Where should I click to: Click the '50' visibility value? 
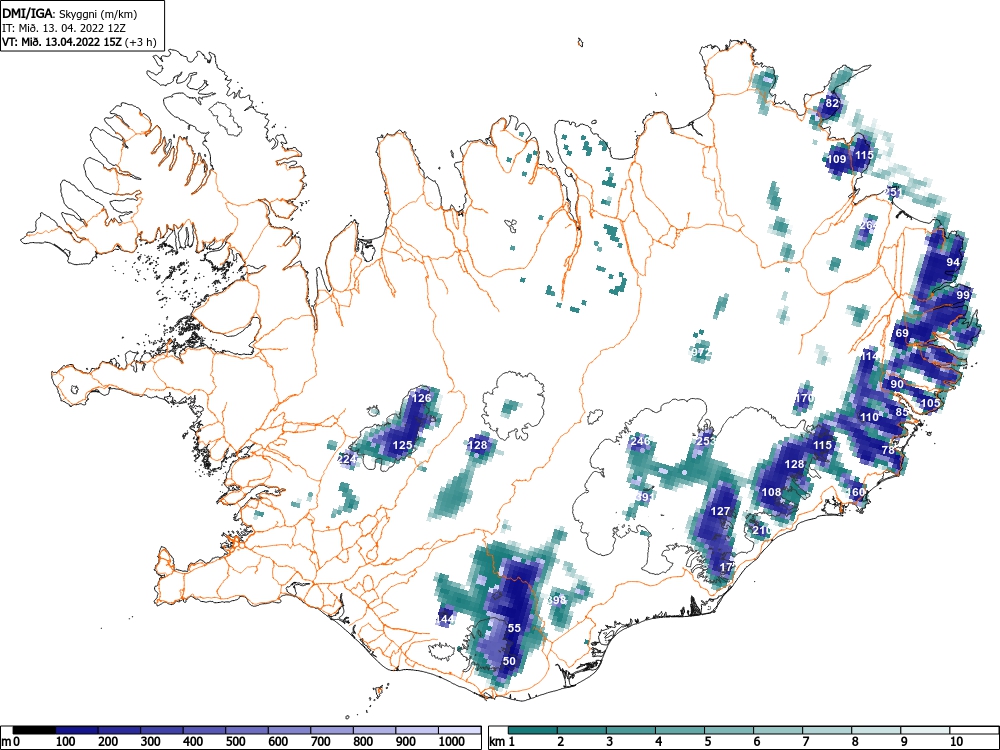point(509,661)
